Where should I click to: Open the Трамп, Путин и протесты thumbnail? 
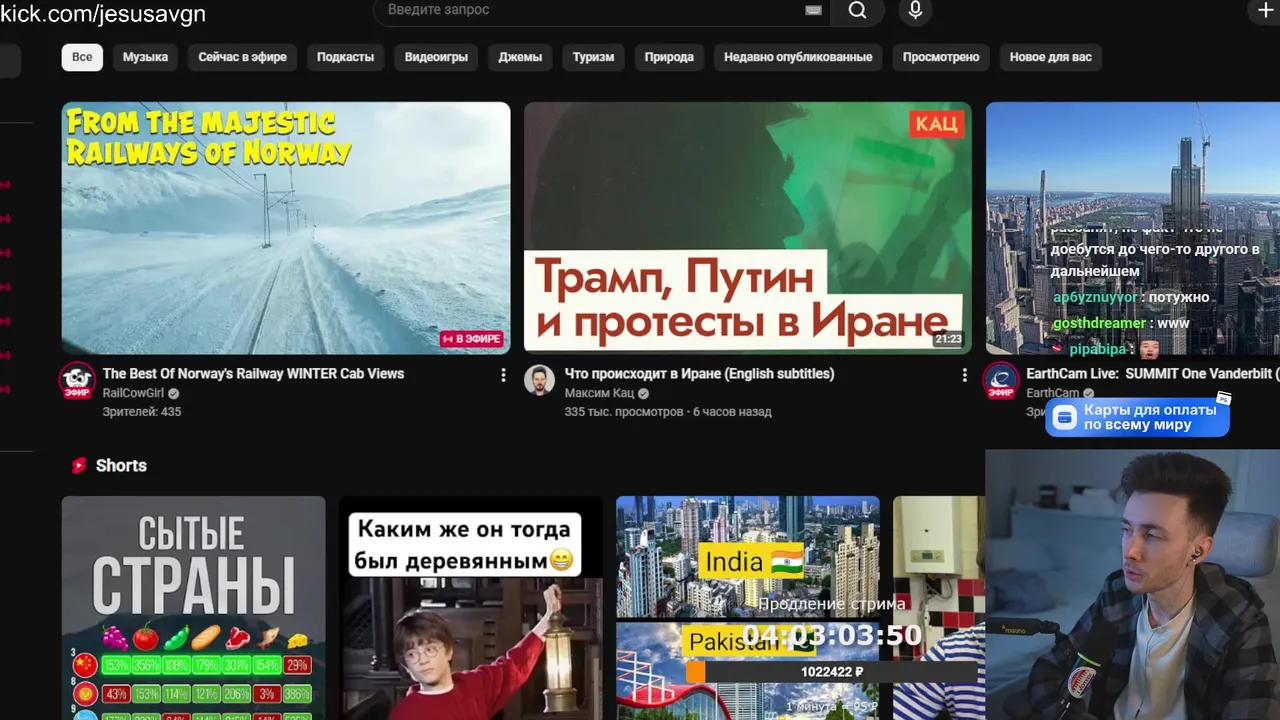click(x=748, y=228)
